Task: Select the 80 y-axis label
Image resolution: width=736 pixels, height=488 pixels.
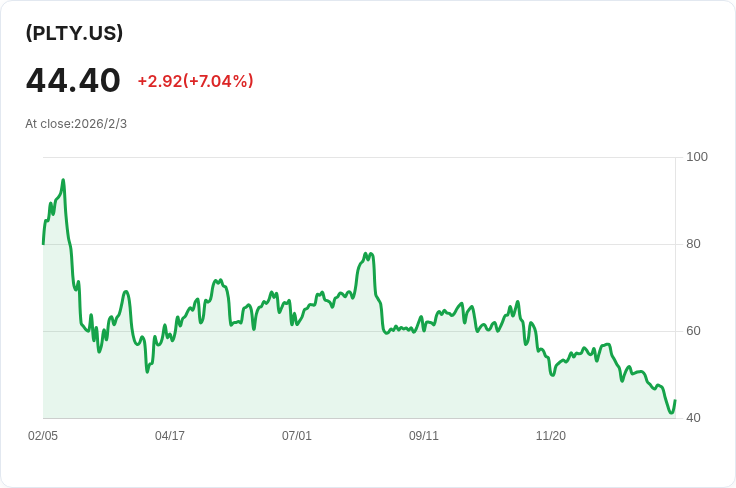Action: pos(693,244)
